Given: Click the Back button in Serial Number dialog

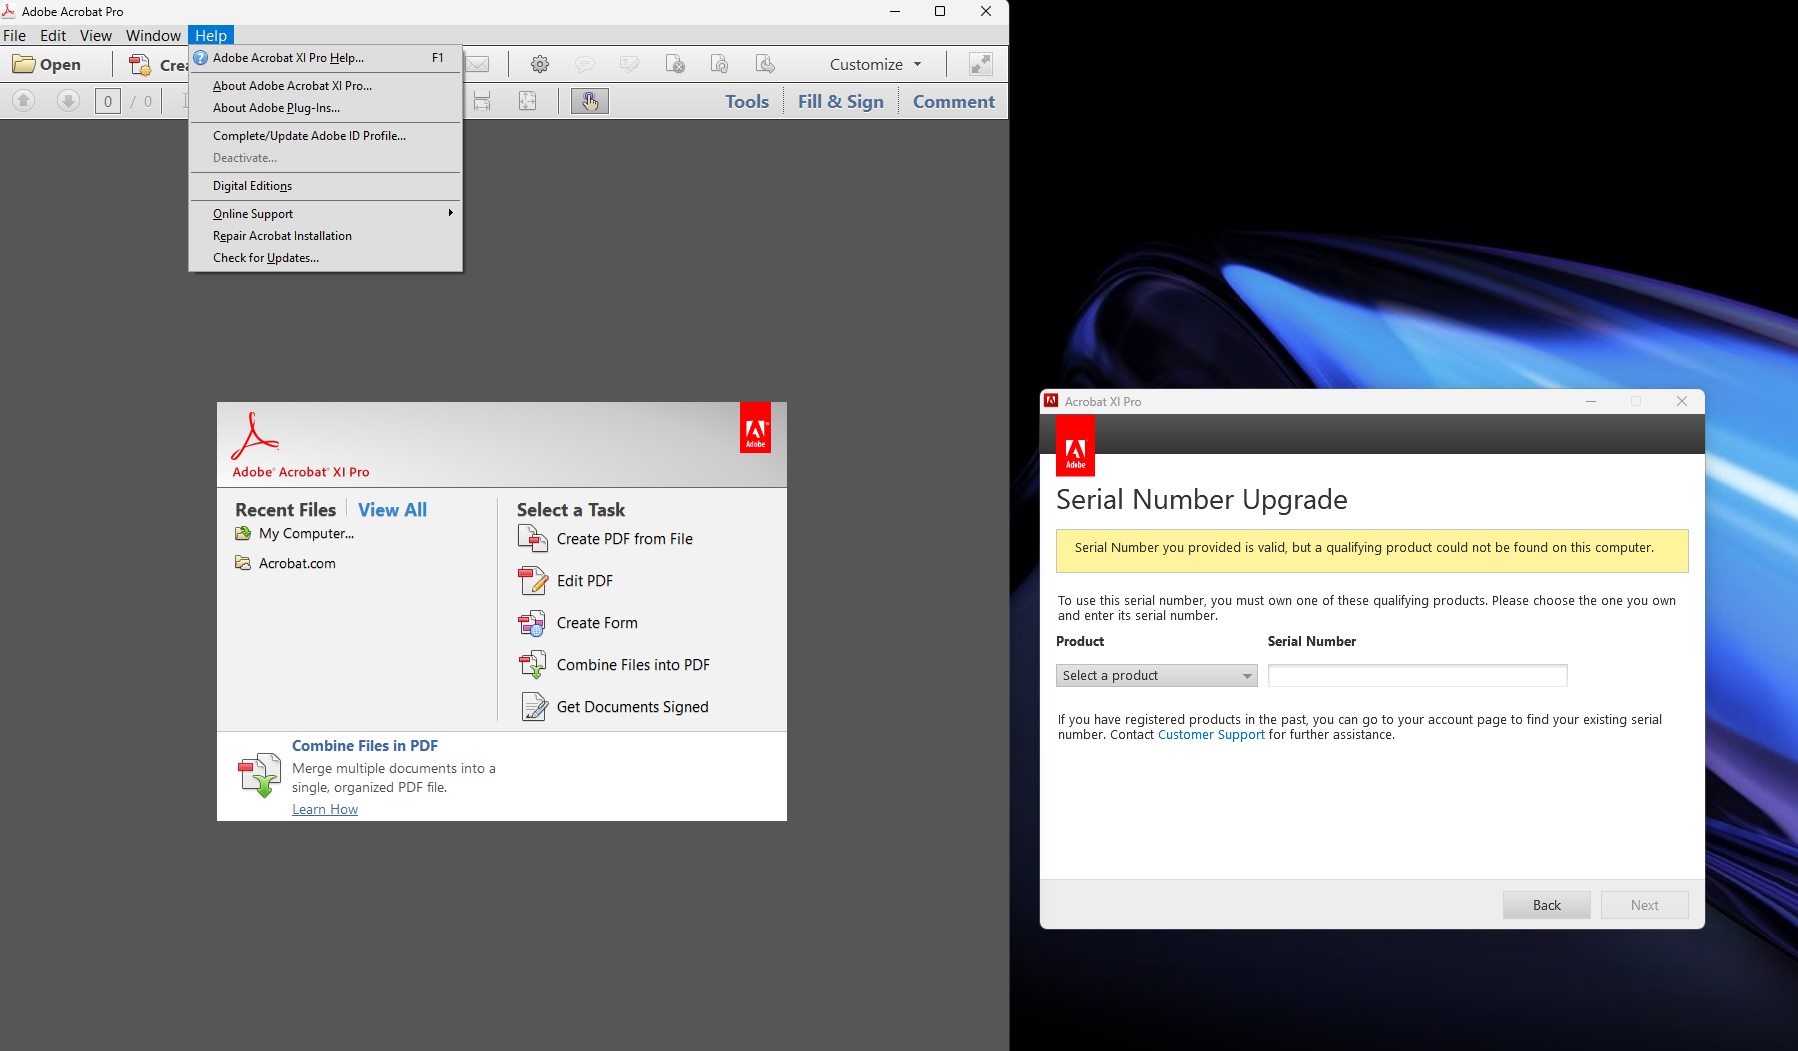Looking at the screenshot, I should (x=1546, y=904).
